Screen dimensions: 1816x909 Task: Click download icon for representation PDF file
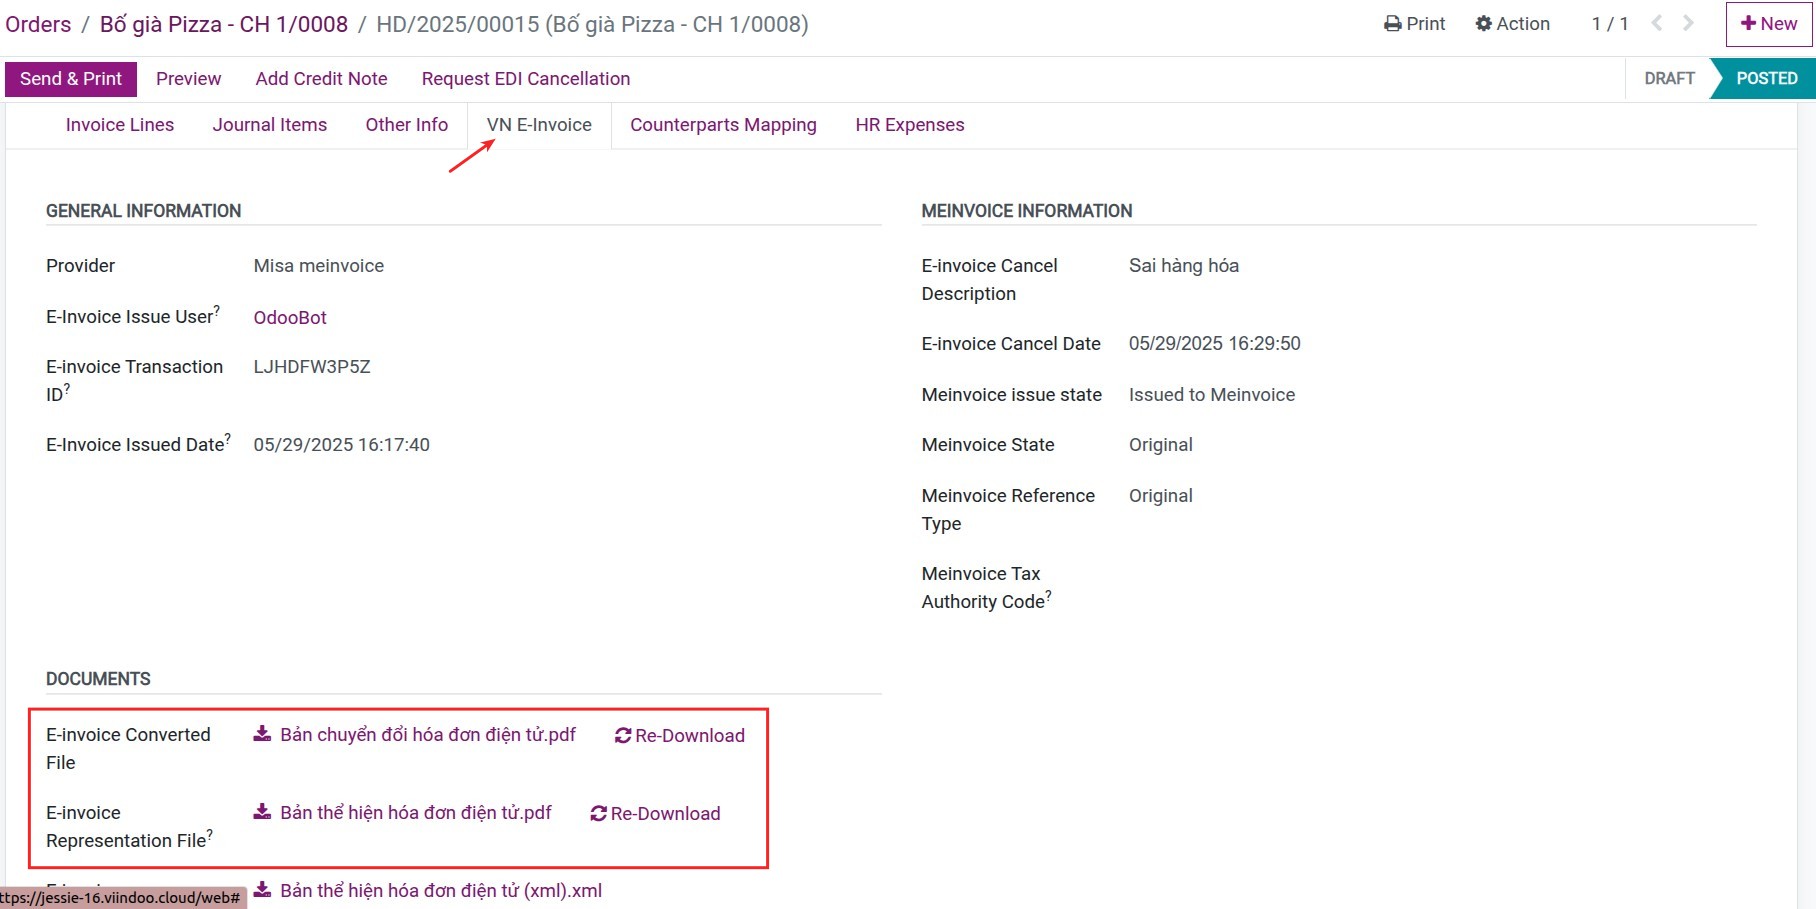click(x=262, y=812)
